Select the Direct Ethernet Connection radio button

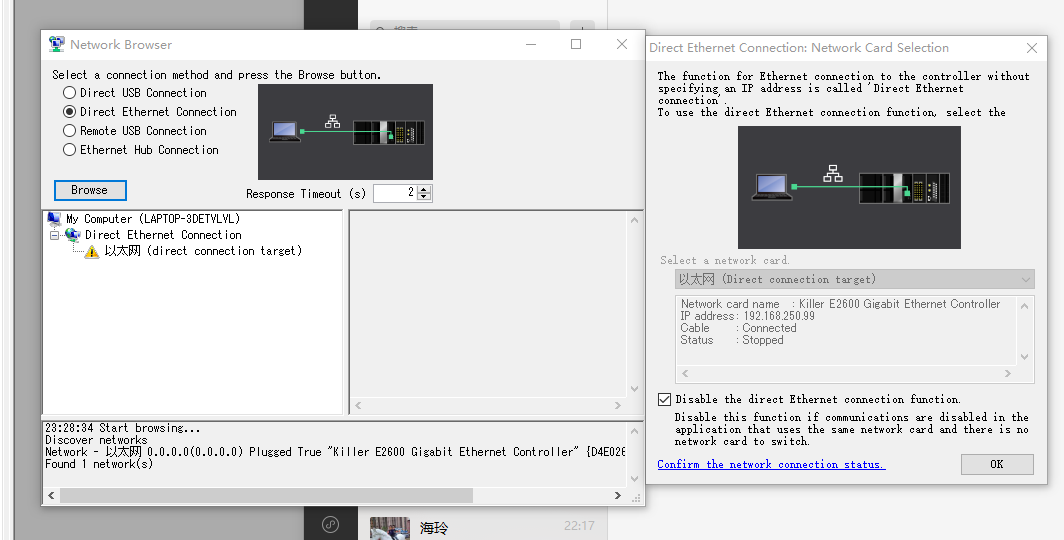point(70,112)
